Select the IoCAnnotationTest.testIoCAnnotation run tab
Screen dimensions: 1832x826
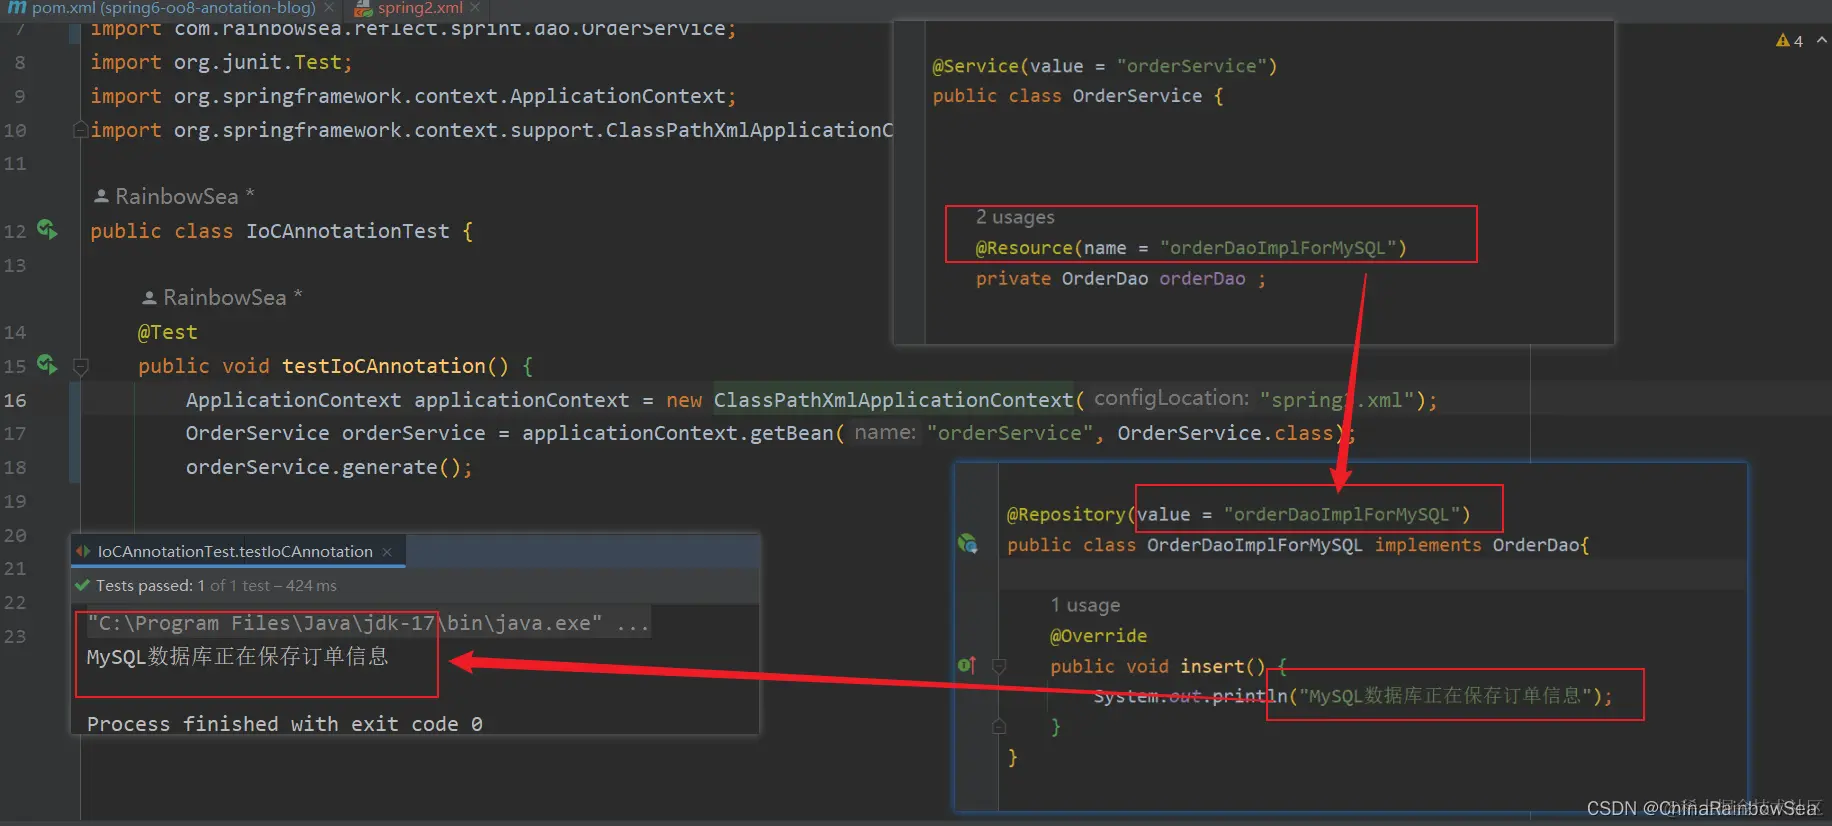(x=235, y=552)
